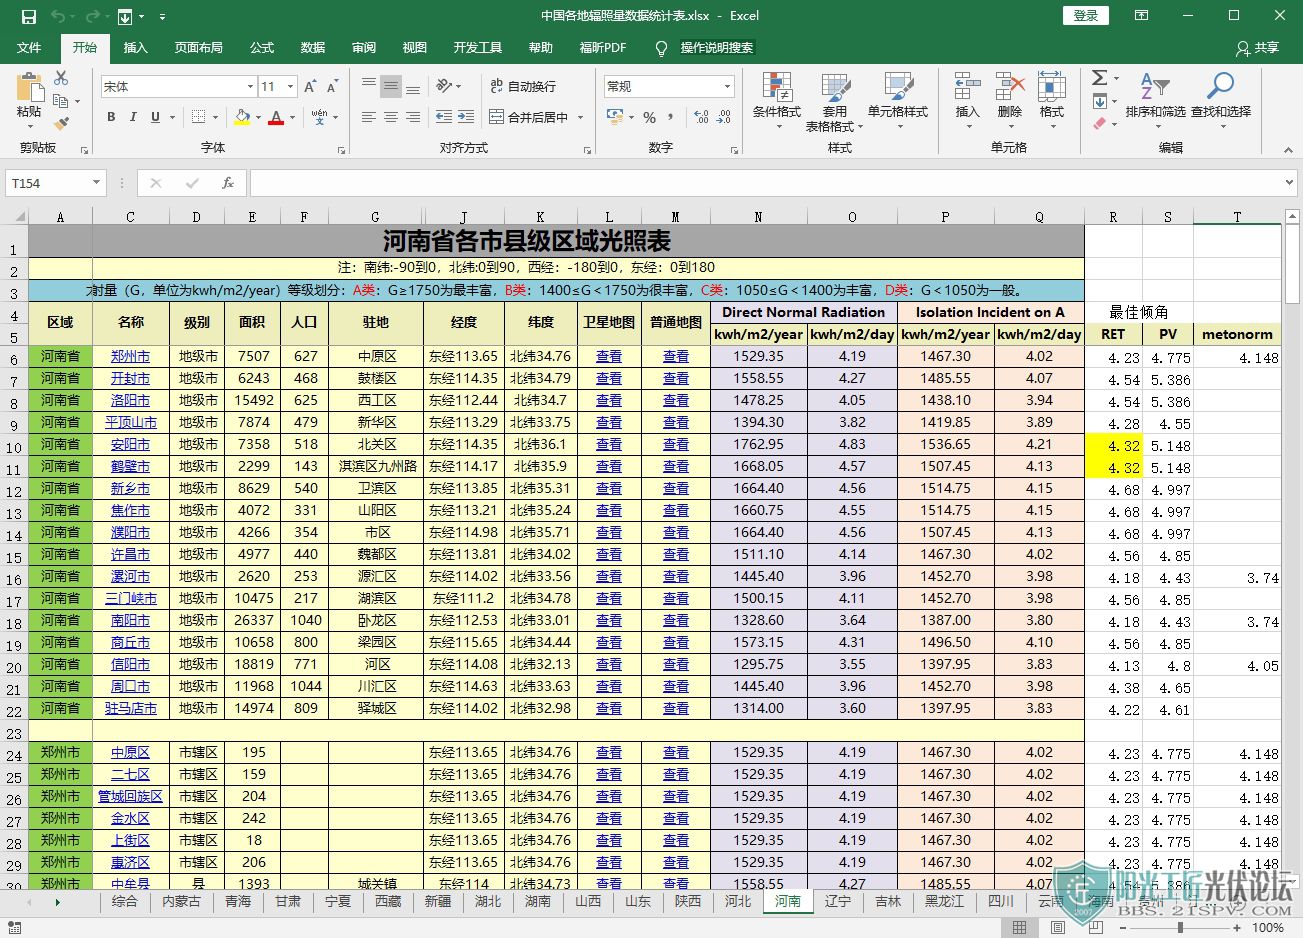Click the Paste clipboard icon
The width and height of the screenshot is (1303, 938).
click(x=29, y=87)
